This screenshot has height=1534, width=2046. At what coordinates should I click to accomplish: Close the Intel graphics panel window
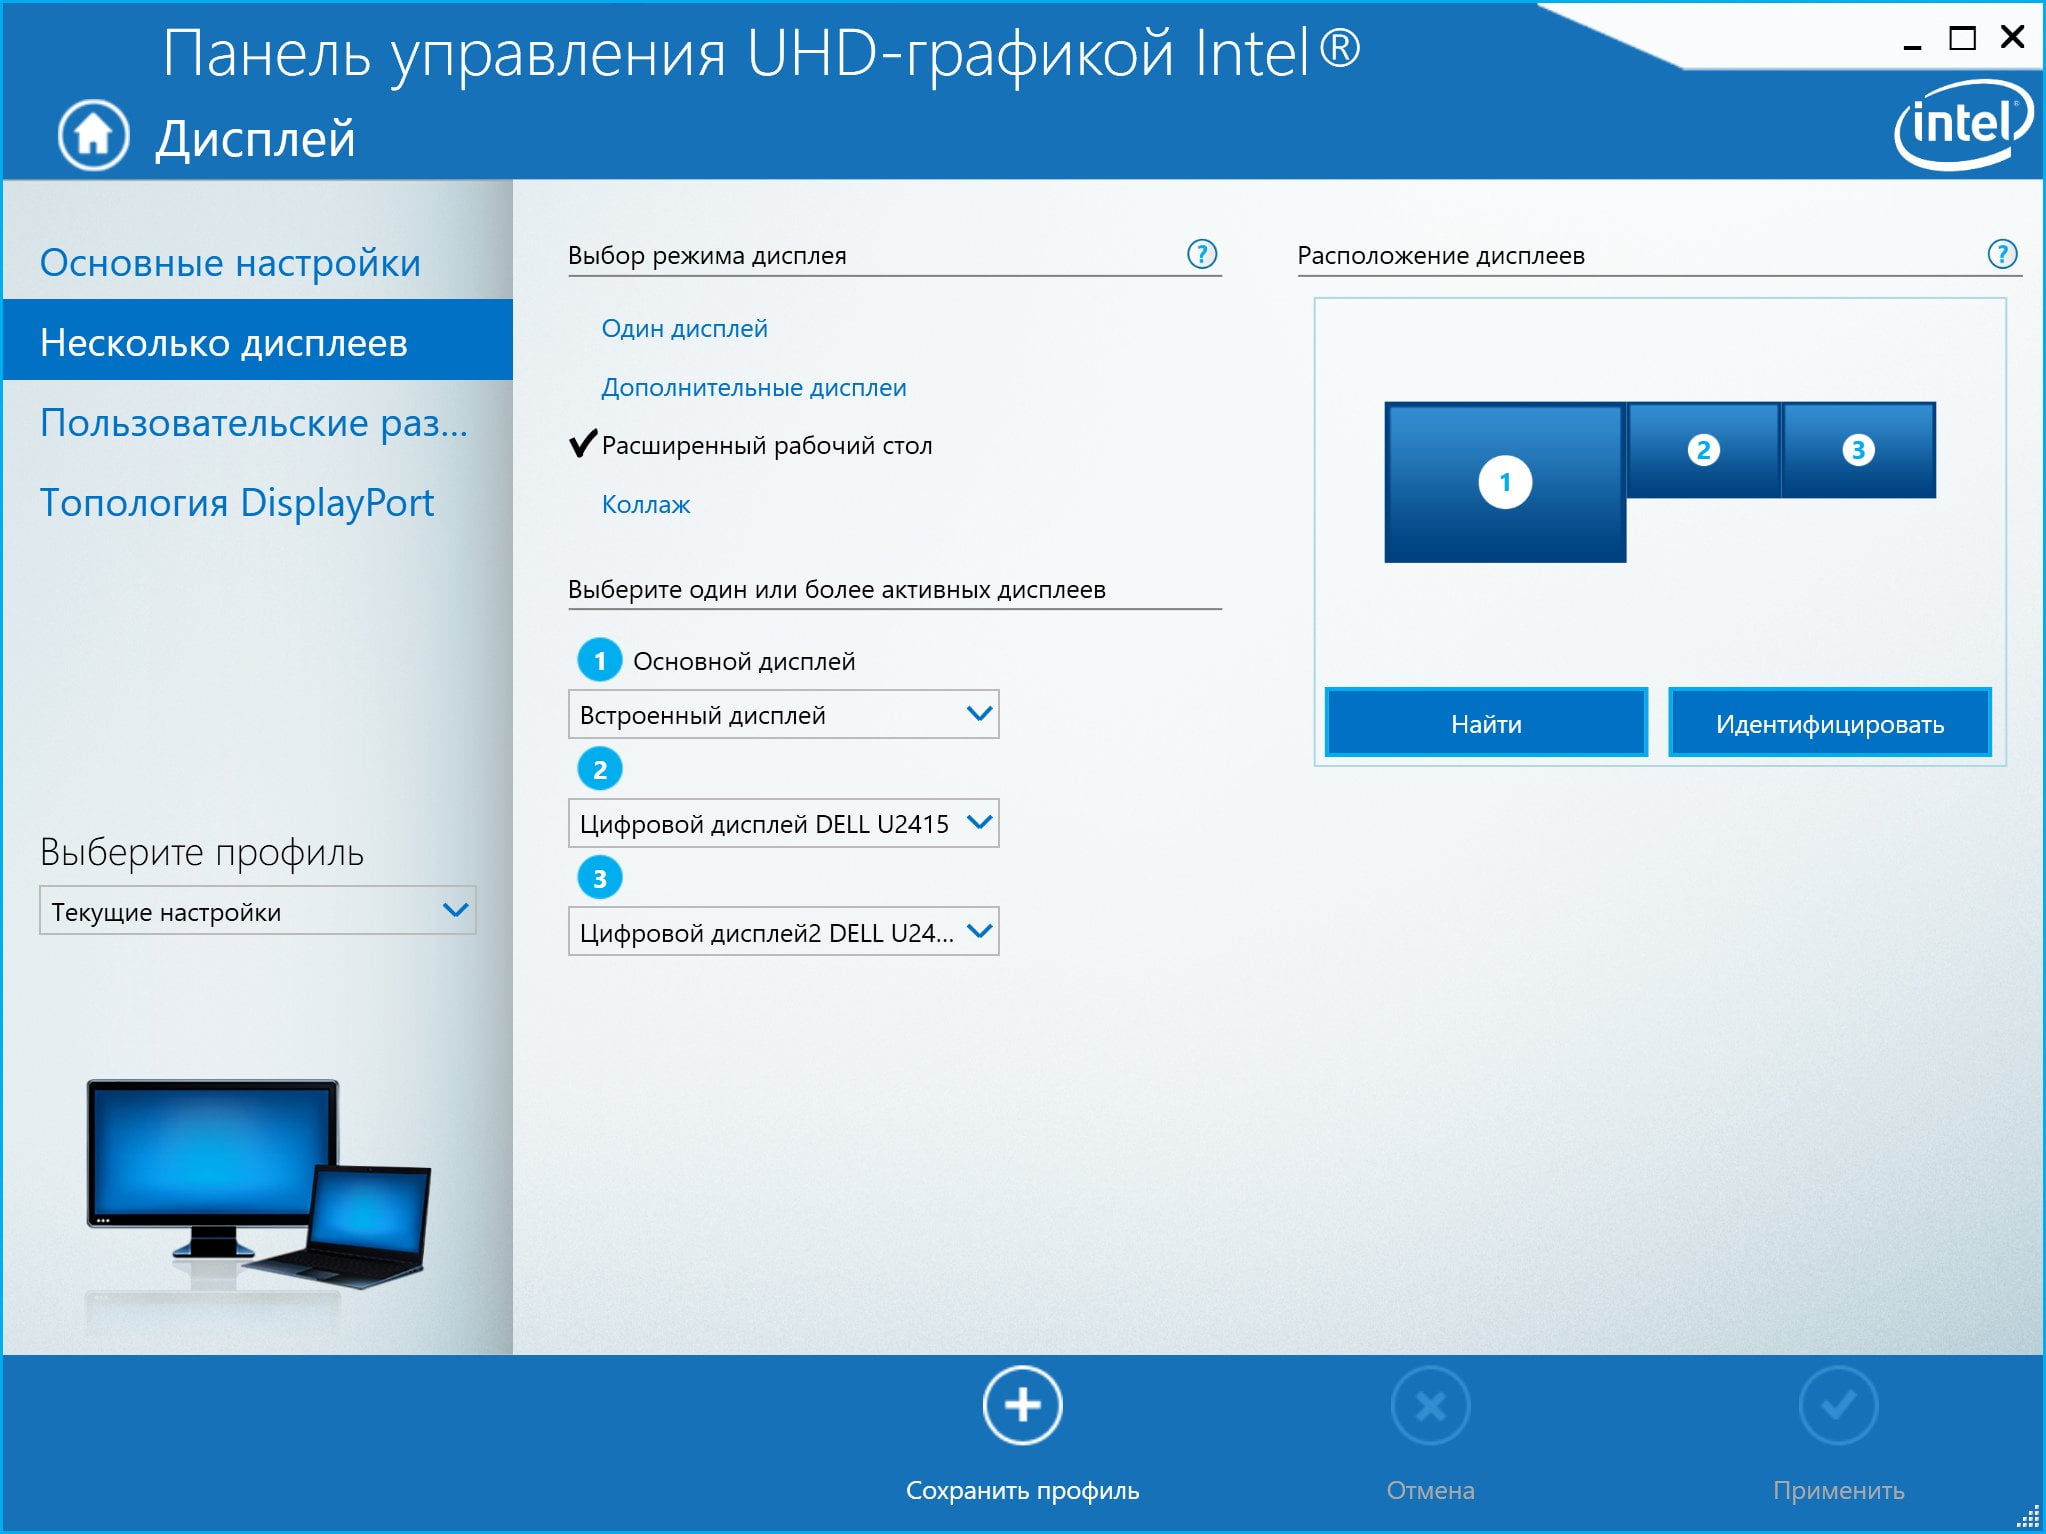2012,37
